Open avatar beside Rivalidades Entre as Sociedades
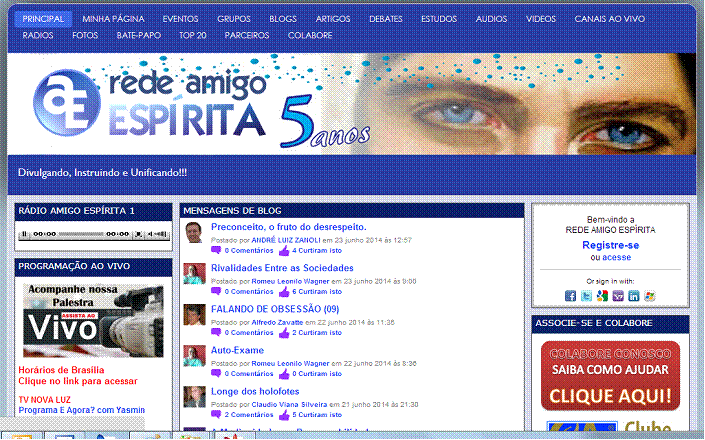The width and height of the screenshot is (705, 440). (x=194, y=274)
